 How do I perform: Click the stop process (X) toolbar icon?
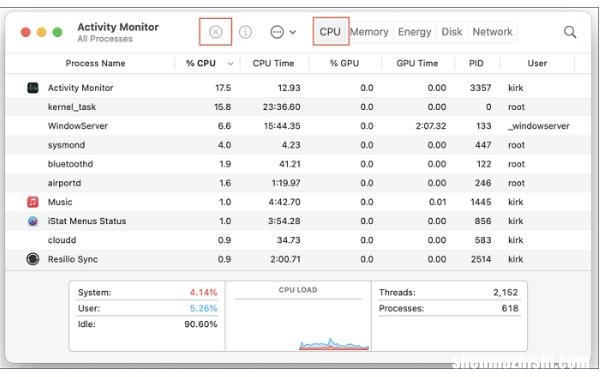coord(215,32)
